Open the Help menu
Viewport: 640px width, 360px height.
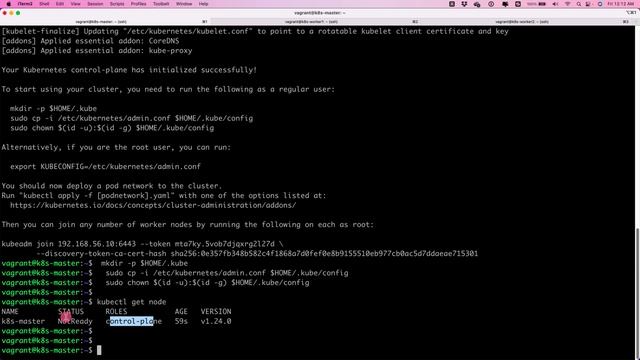(203, 4)
